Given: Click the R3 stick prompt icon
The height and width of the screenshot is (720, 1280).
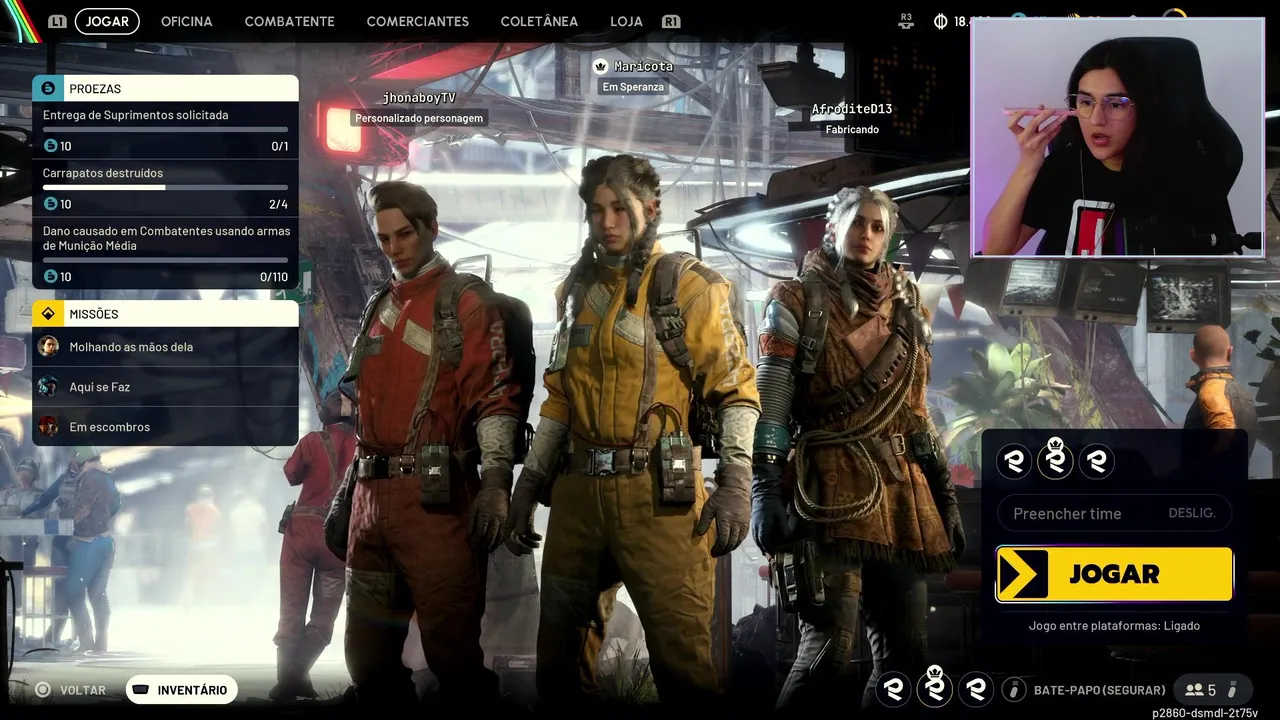Looking at the screenshot, I should [x=907, y=21].
